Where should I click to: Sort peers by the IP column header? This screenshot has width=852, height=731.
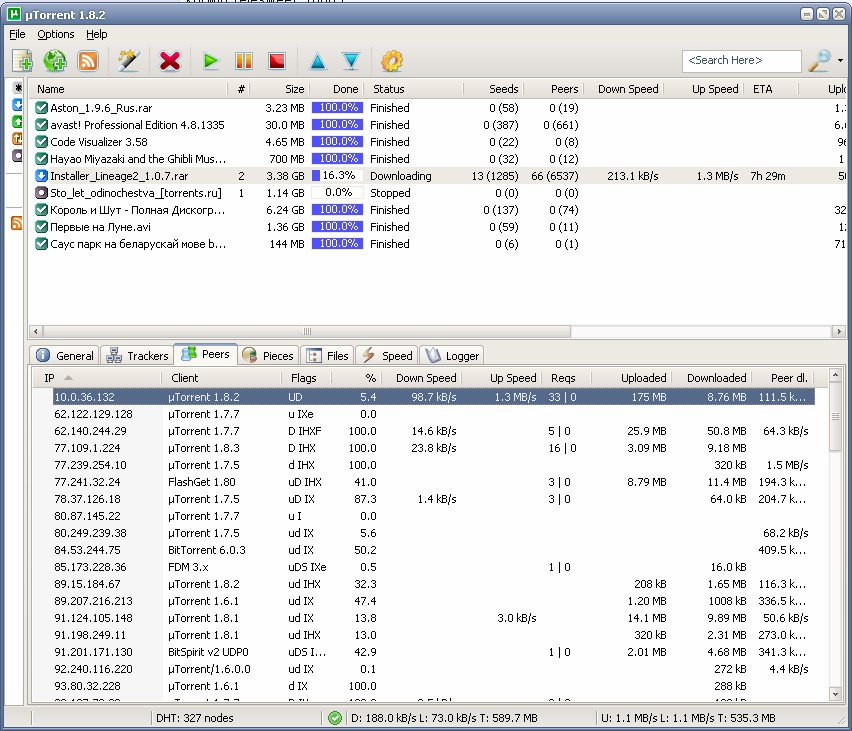[x=50, y=378]
